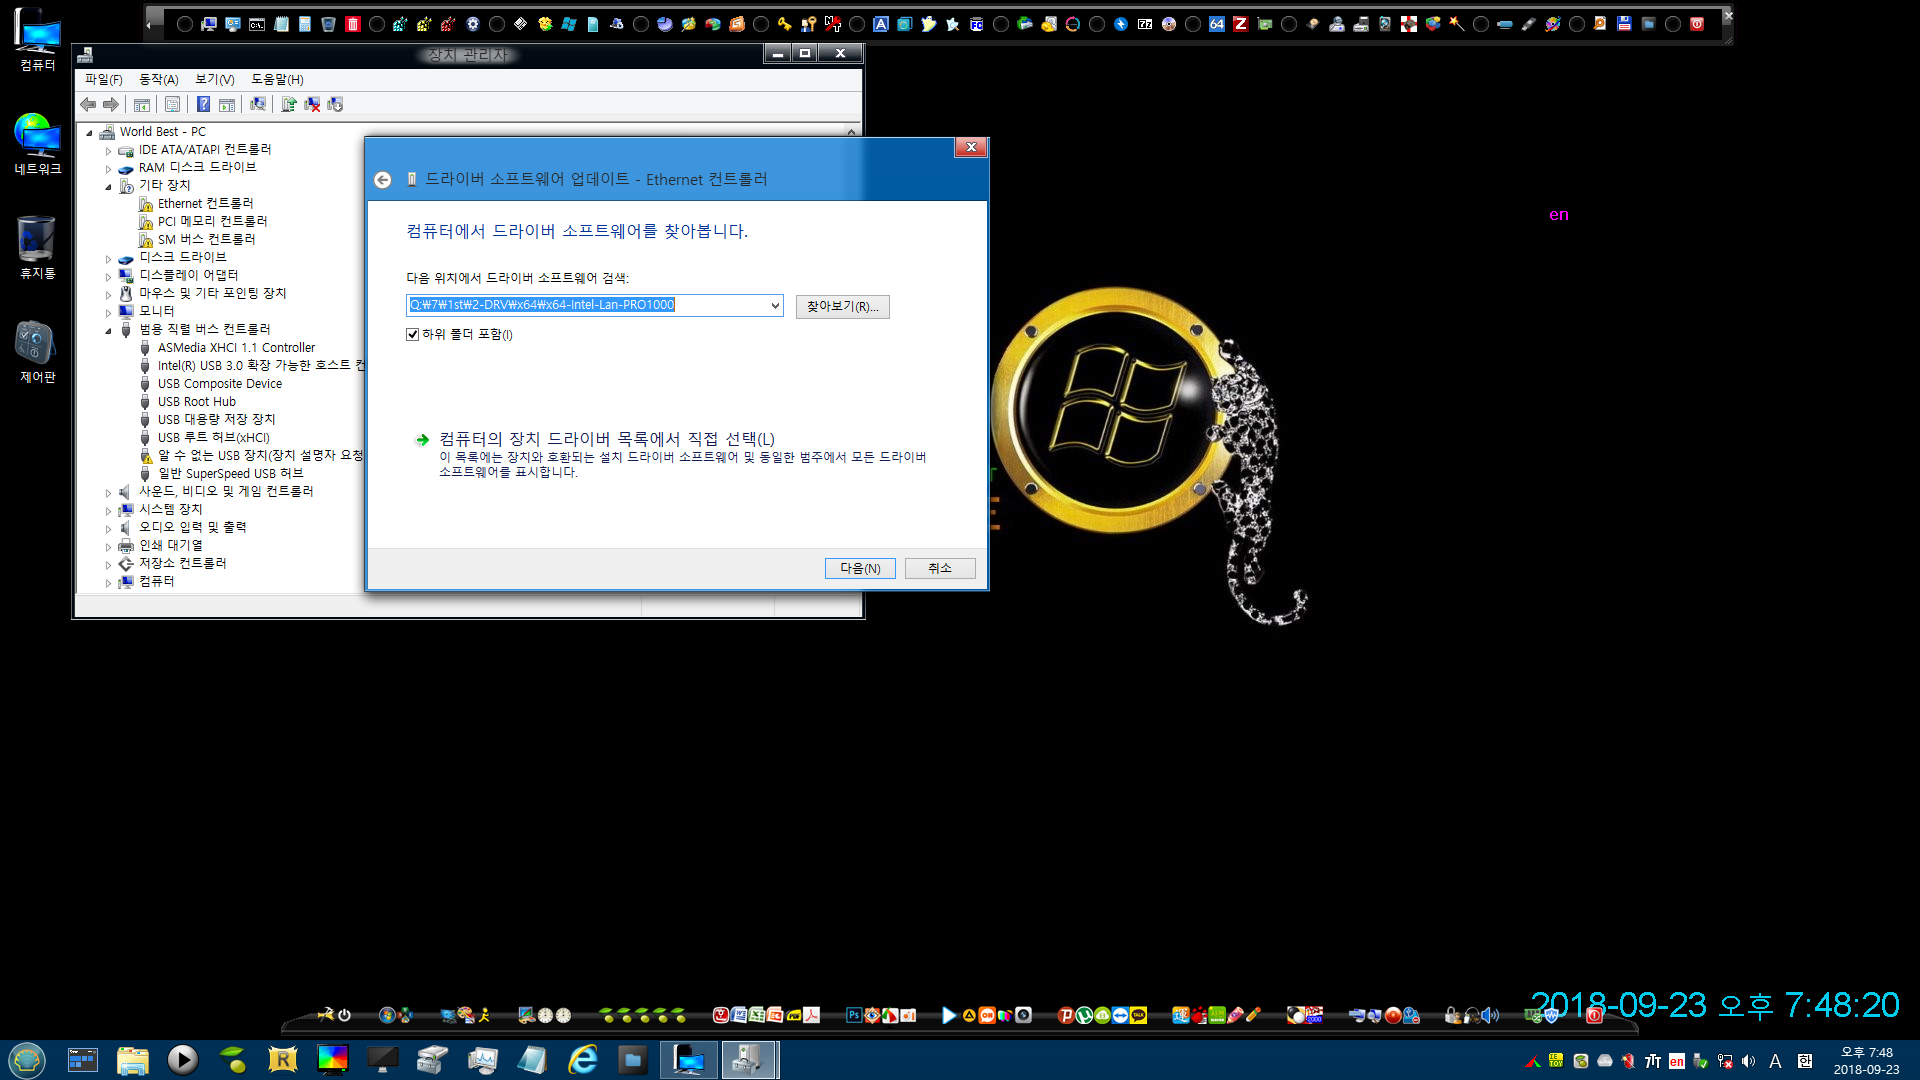Screen dimensions: 1920x1080
Task: Click the volume speaker icon in system tray
Action: point(1748,1061)
